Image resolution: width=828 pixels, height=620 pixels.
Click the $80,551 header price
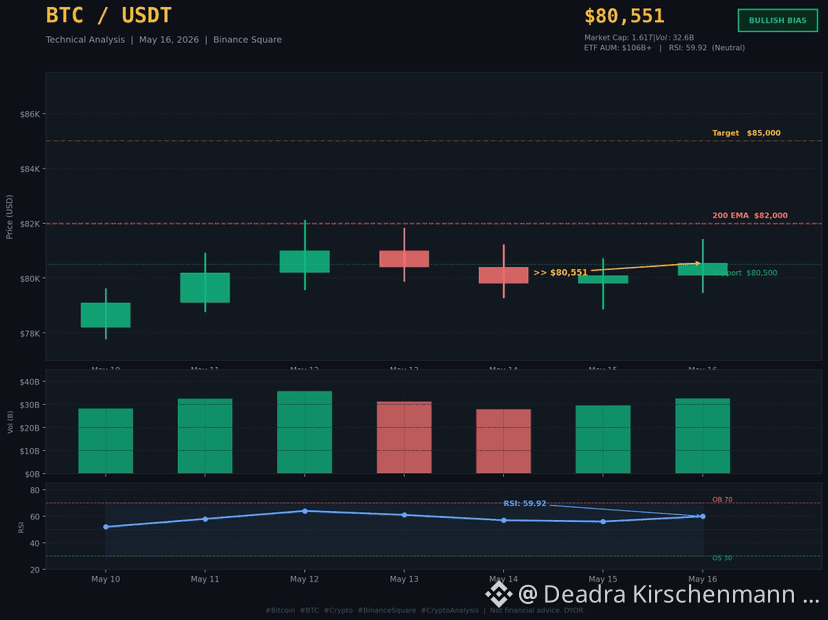coord(624,16)
